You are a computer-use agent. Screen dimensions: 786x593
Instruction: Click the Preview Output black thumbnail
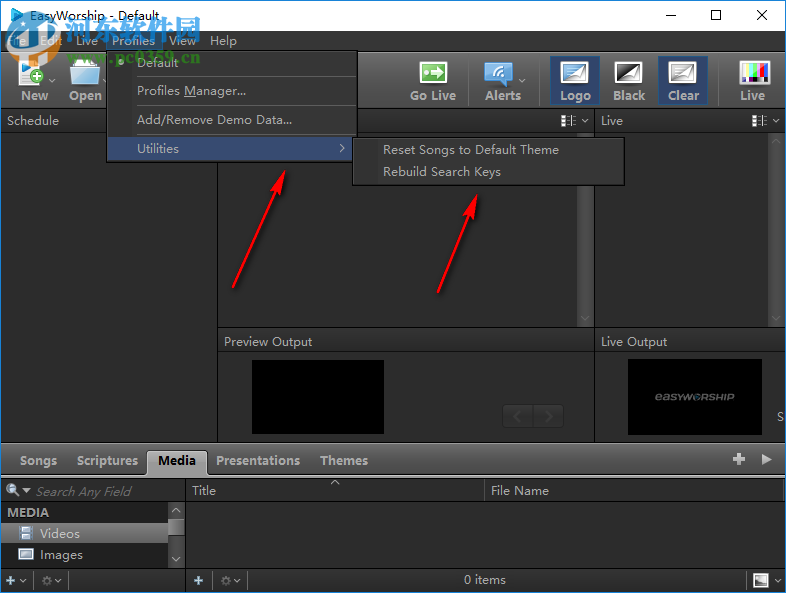pyautogui.click(x=318, y=397)
